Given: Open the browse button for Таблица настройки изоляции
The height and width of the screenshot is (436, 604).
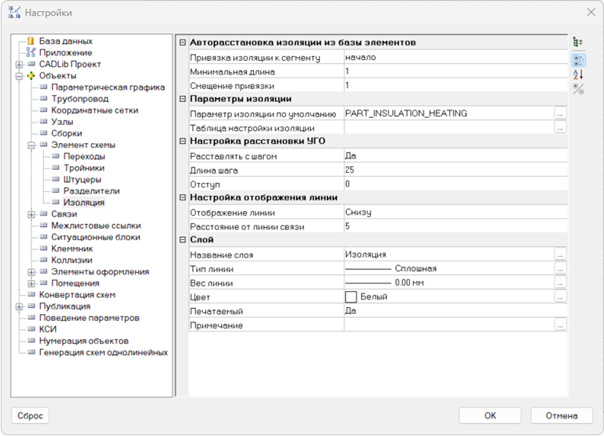Looking at the screenshot, I should 560,127.
